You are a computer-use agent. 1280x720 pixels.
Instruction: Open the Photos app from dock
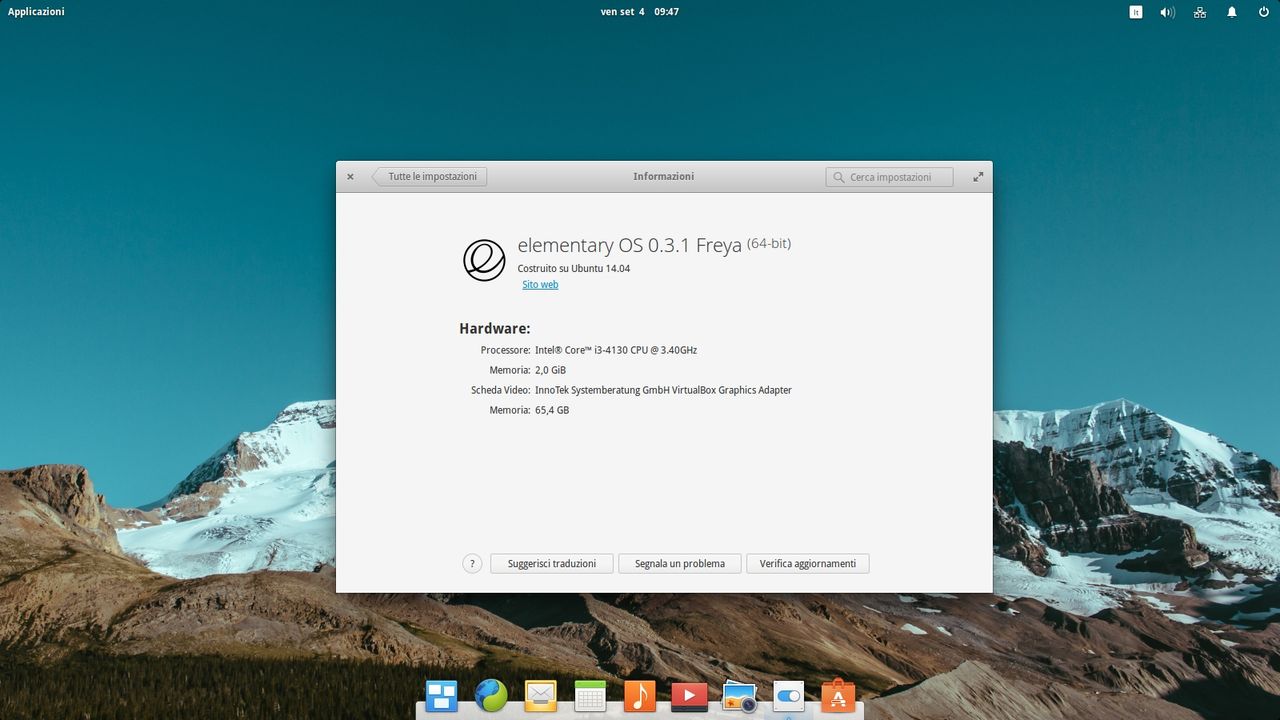tap(739, 696)
